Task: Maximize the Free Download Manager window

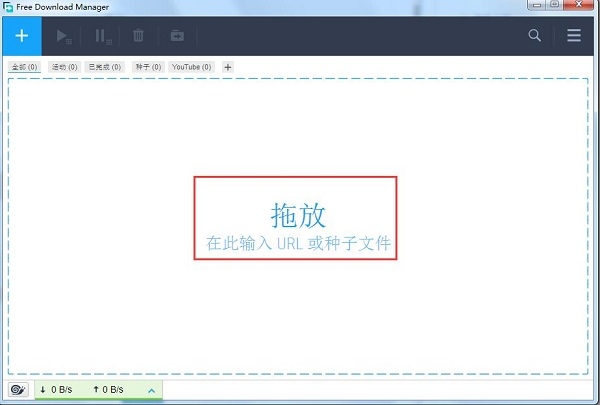Action: tap(554, 5)
